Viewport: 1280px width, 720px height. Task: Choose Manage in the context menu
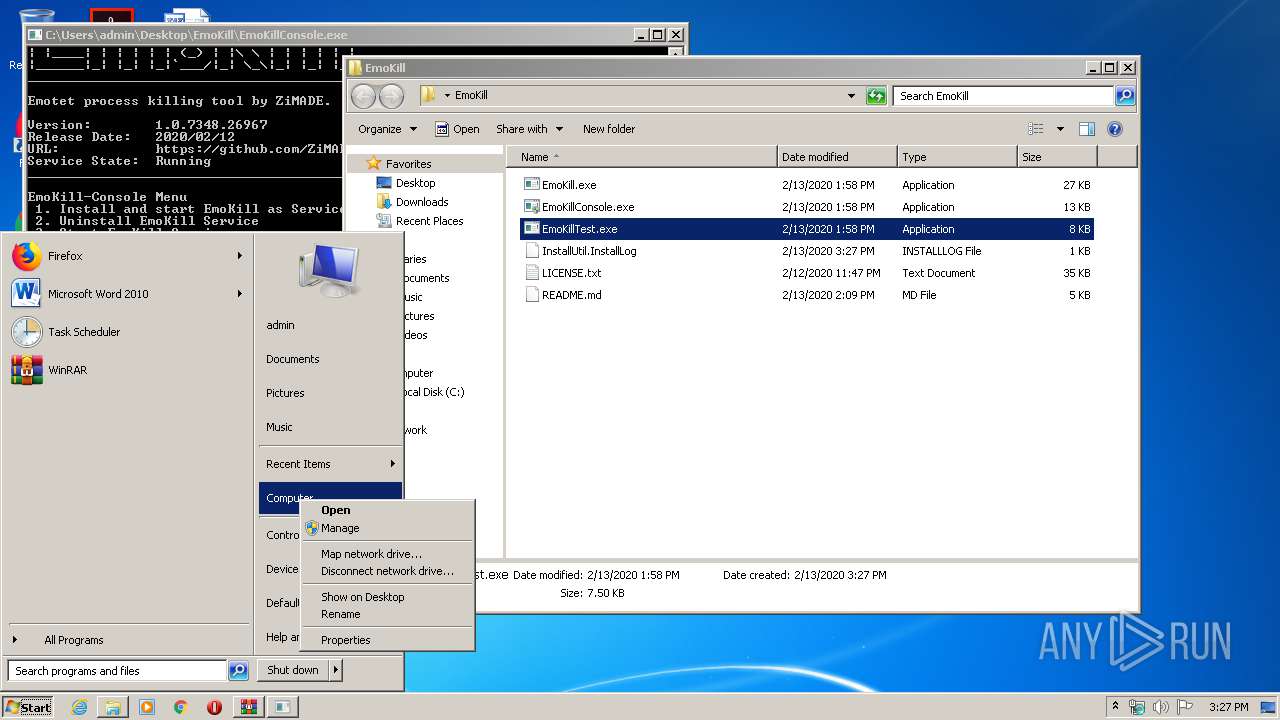pyautogui.click(x=387, y=528)
